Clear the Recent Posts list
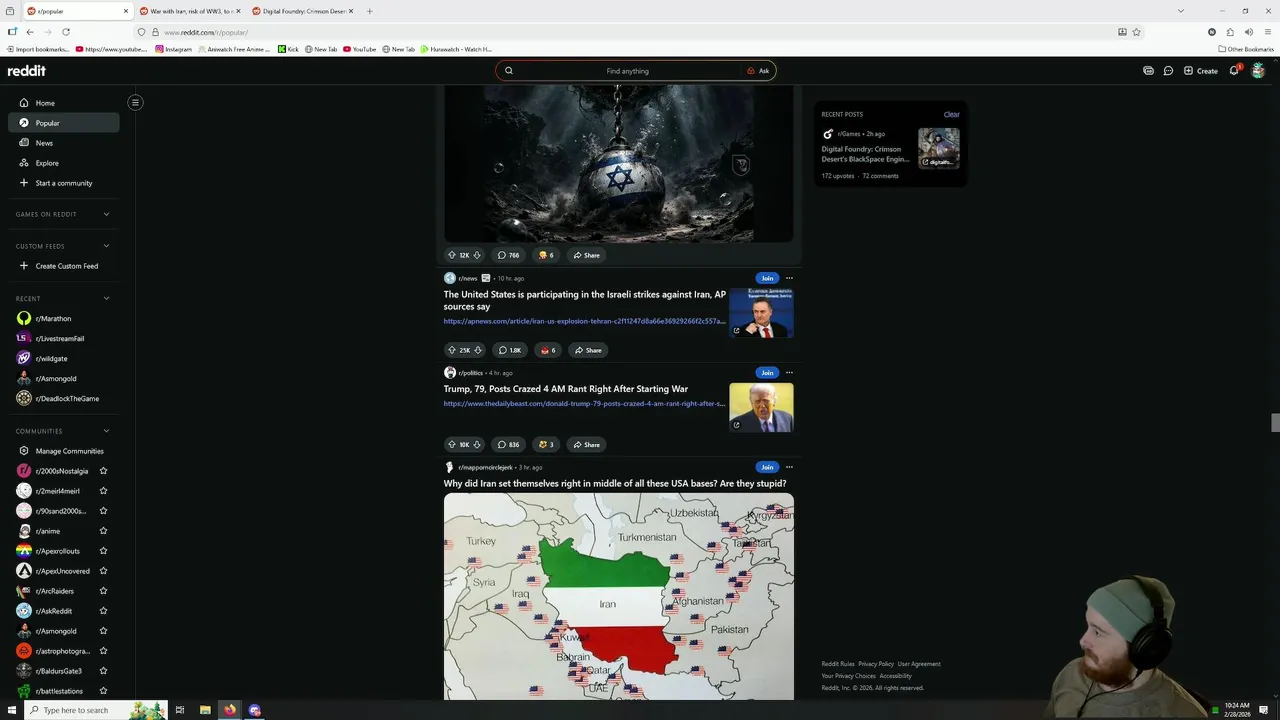1280x720 pixels. coord(951,114)
